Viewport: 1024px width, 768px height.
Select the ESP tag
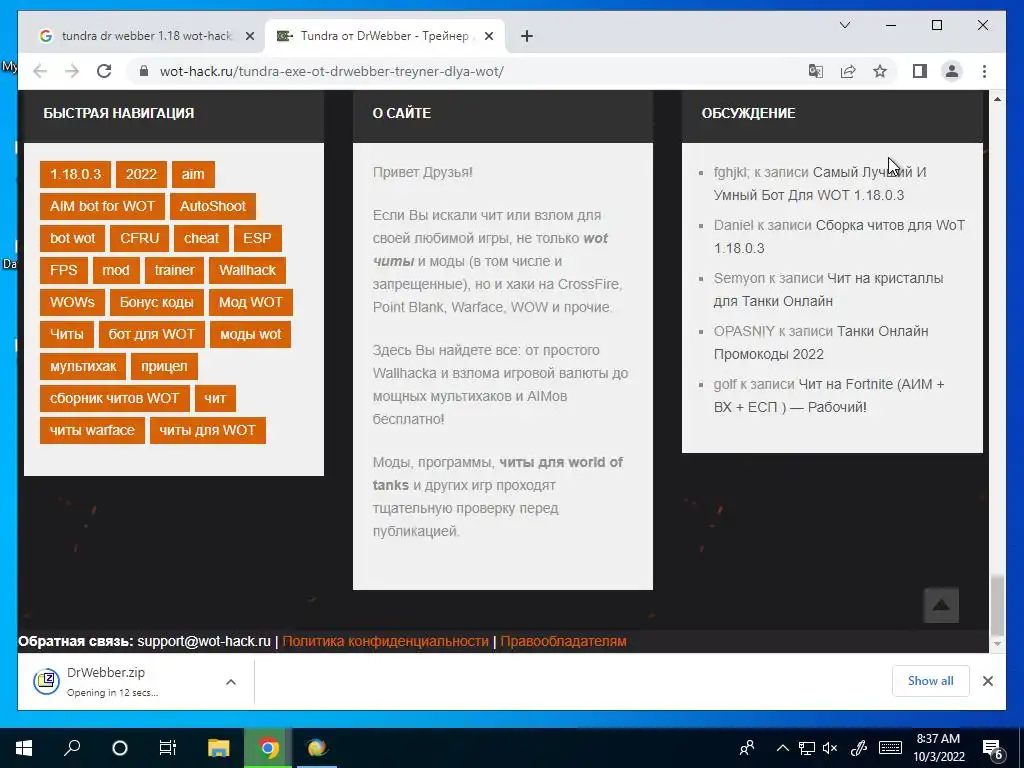[x=257, y=238]
